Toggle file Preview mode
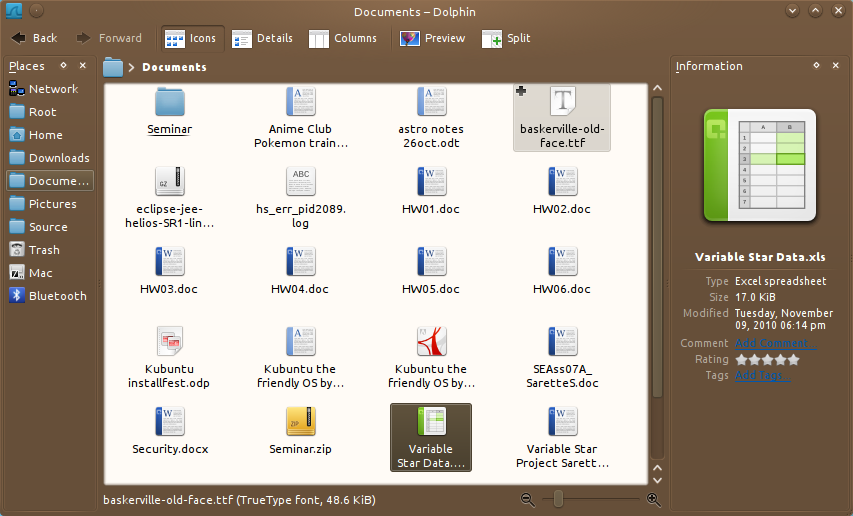The image size is (853, 516). 432,39
